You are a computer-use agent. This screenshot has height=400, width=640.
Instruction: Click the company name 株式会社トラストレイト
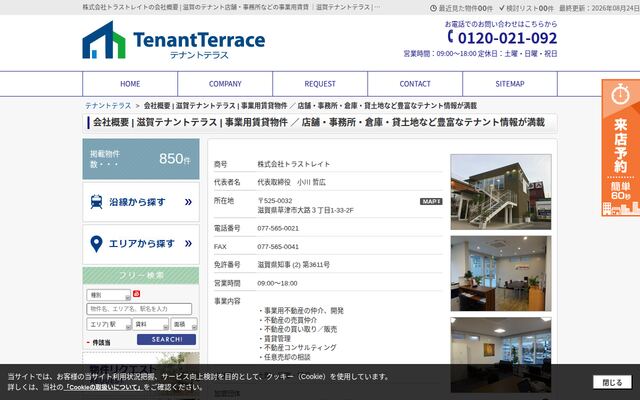[x=293, y=164]
